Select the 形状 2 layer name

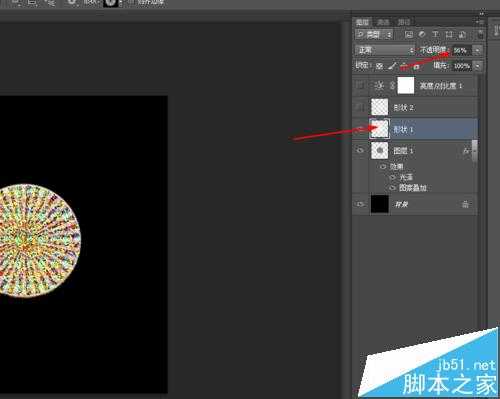(x=404, y=108)
